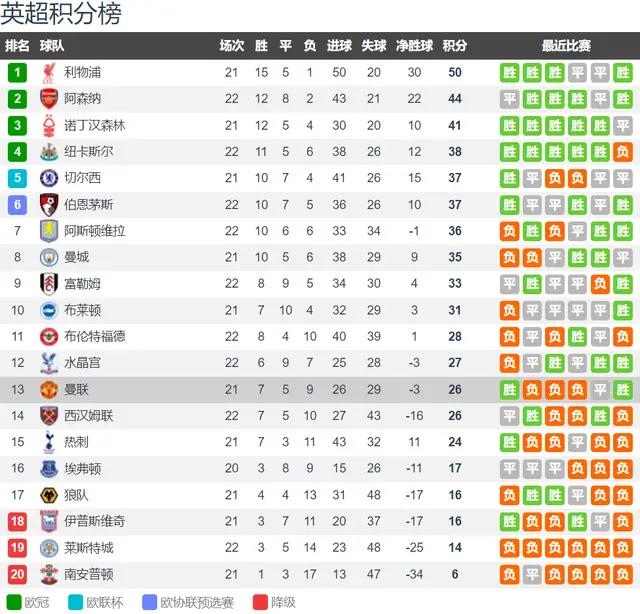Image resolution: width=640 pixels, height=614 pixels.
Task: Click the Chelsea club badge
Action: point(49,178)
